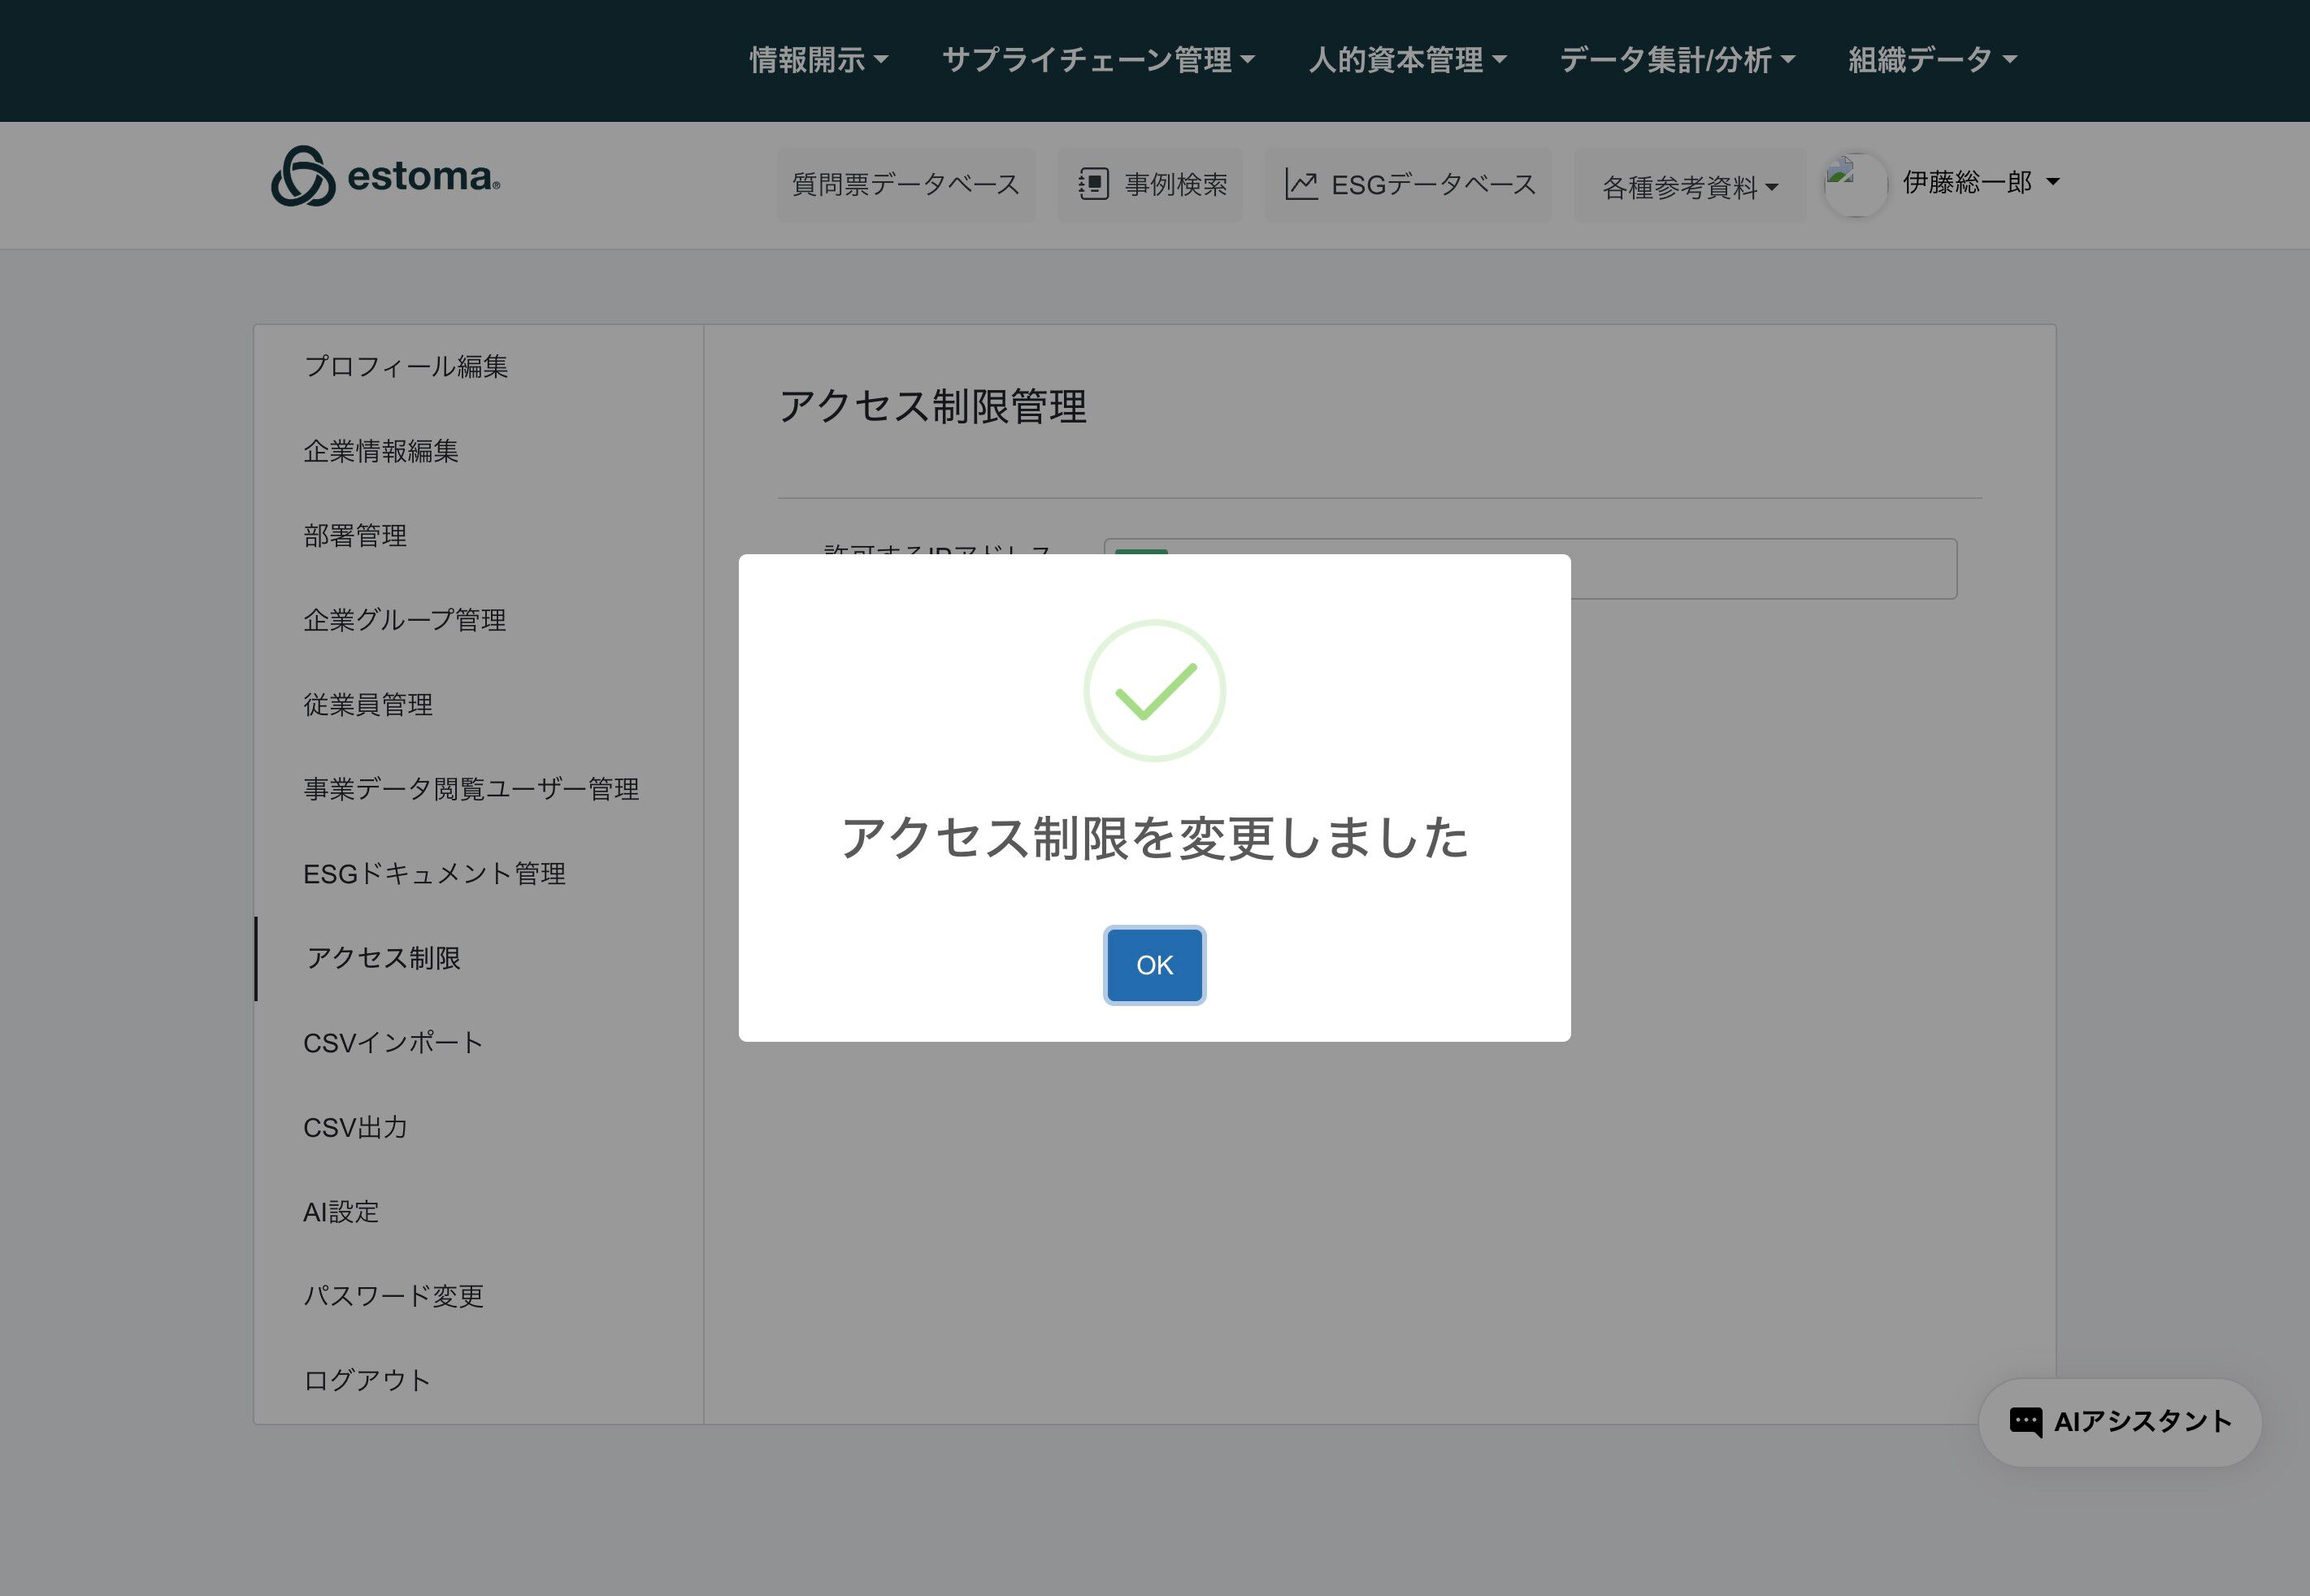
Task: Click the green success checkmark icon
Action: tap(1154, 691)
